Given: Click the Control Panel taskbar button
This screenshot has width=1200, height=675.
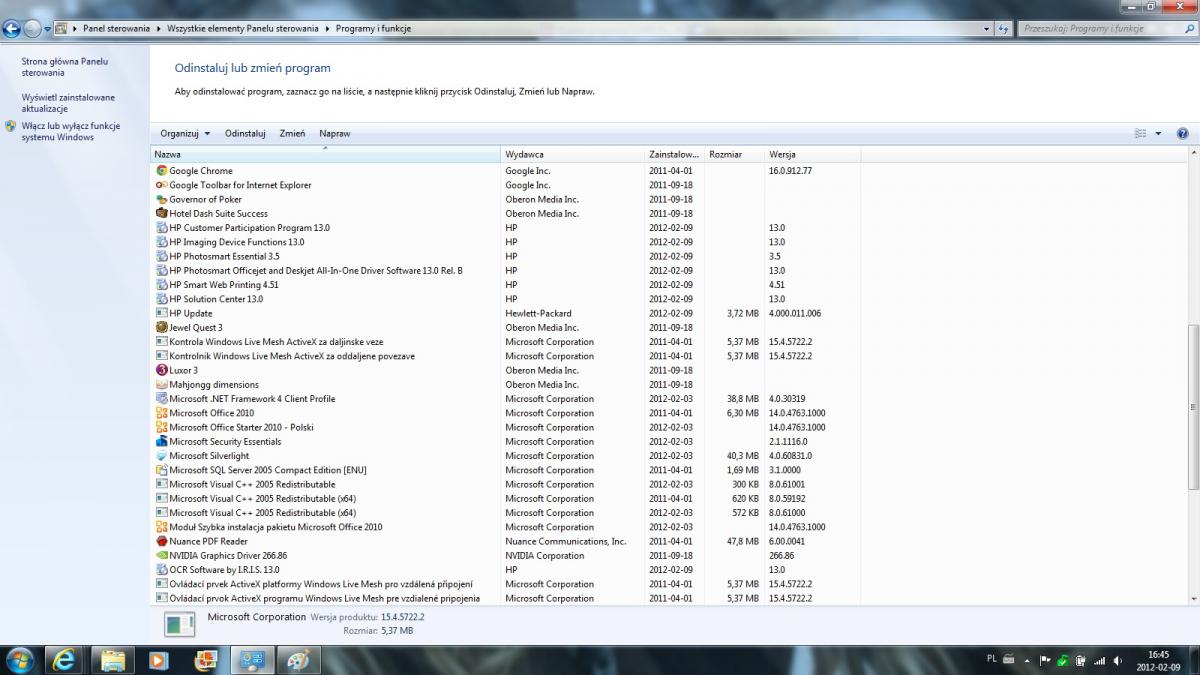Looking at the screenshot, I should pyautogui.click(x=251, y=660).
